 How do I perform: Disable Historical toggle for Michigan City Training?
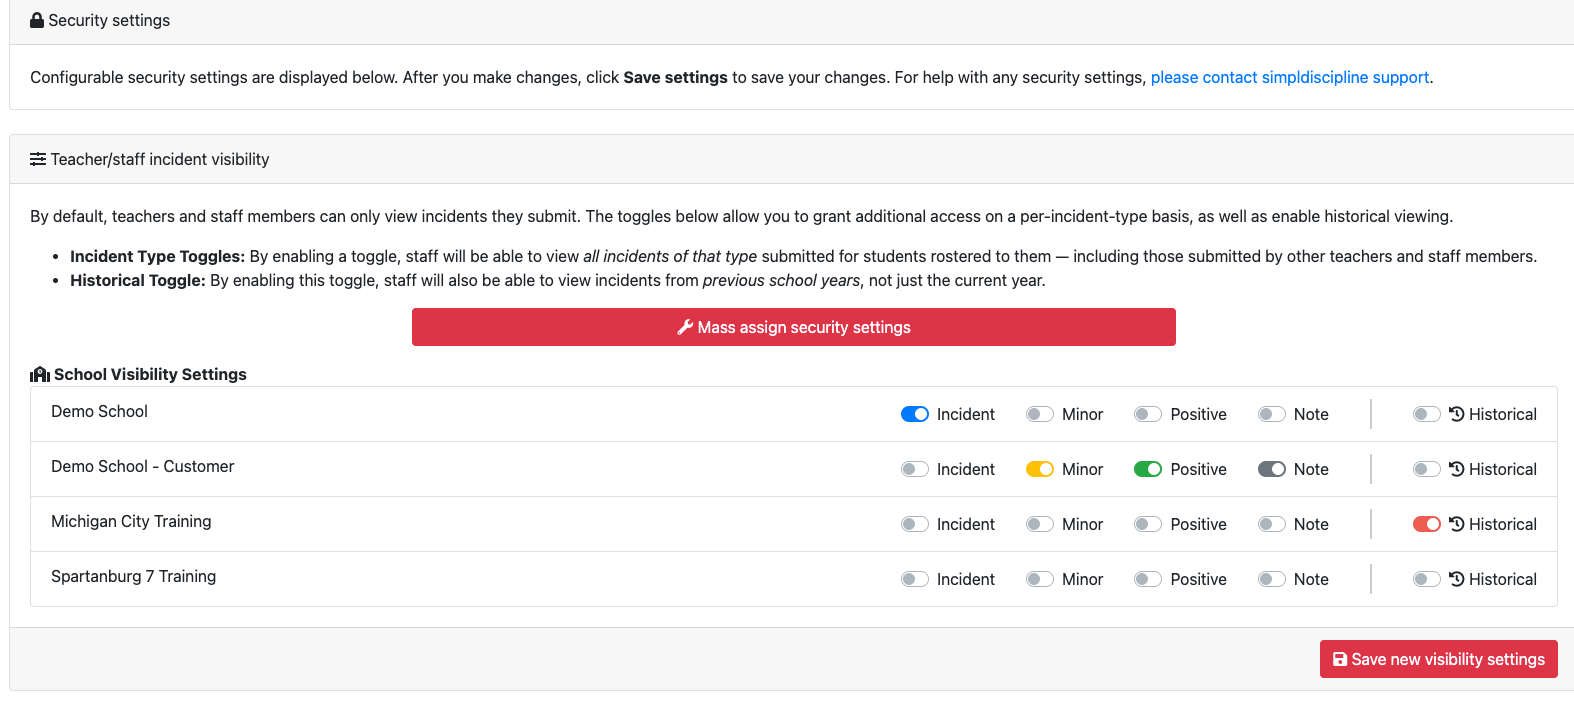pyautogui.click(x=1426, y=524)
